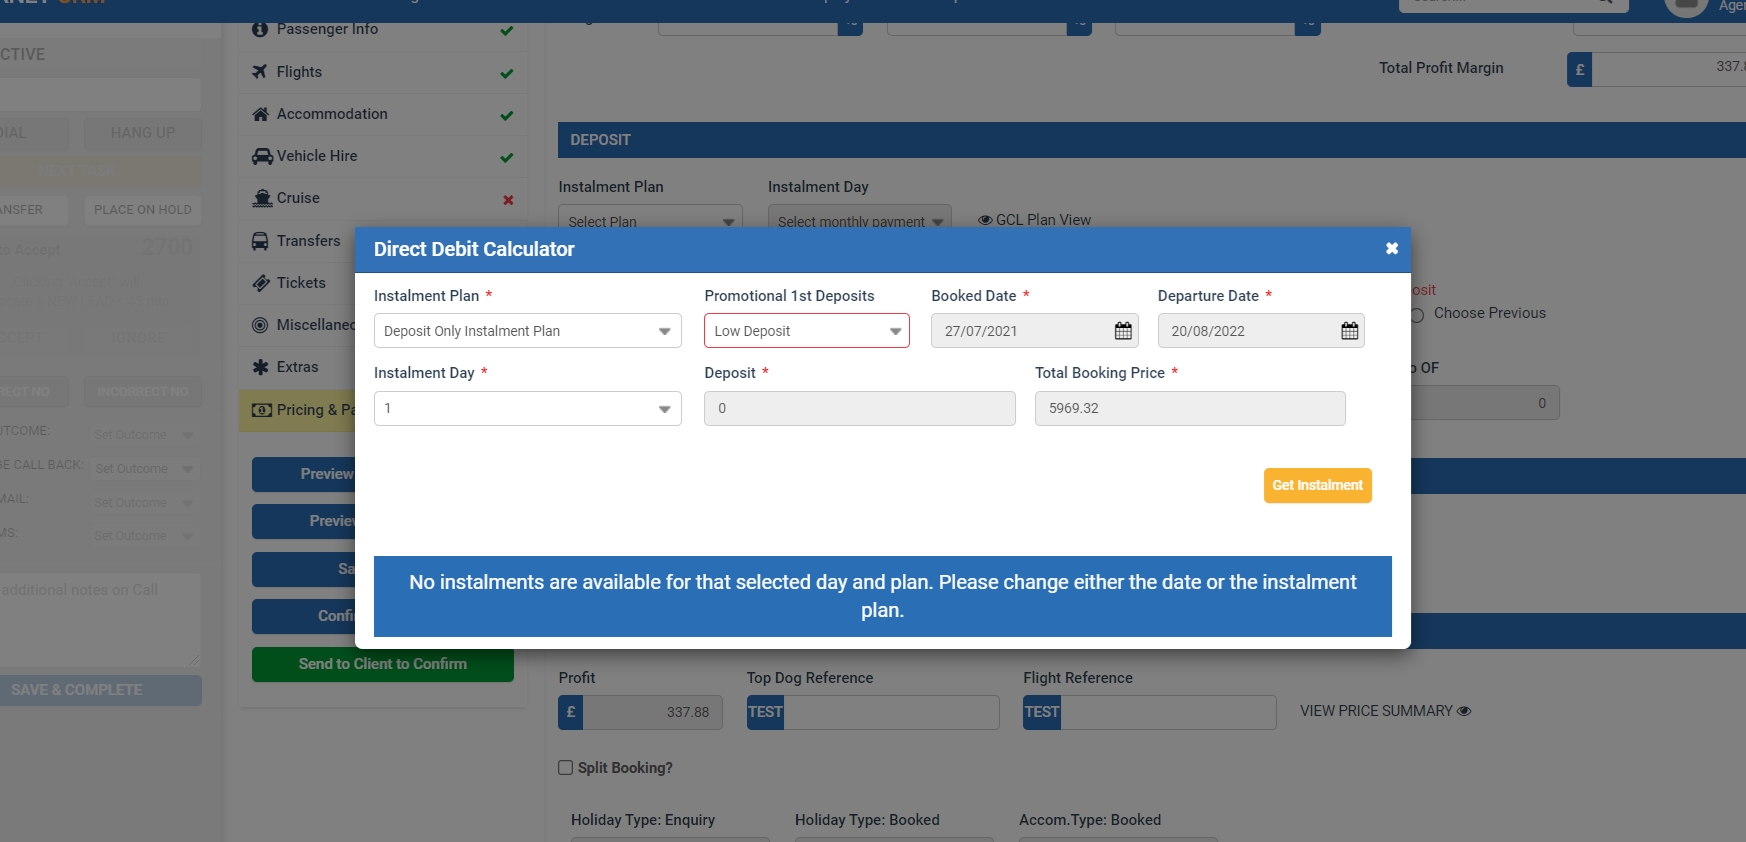The width and height of the screenshot is (1746, 842).
Task: Click the Flights plane icon in sidebar
Action: tap(260, 72)
